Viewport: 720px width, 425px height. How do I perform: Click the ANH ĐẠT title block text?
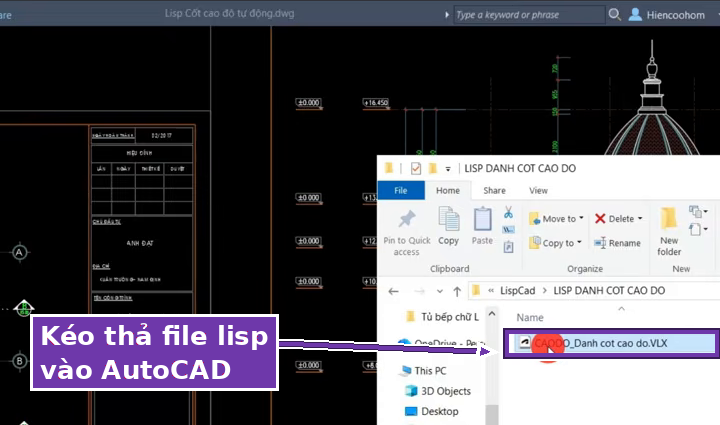tap(140, 243)
